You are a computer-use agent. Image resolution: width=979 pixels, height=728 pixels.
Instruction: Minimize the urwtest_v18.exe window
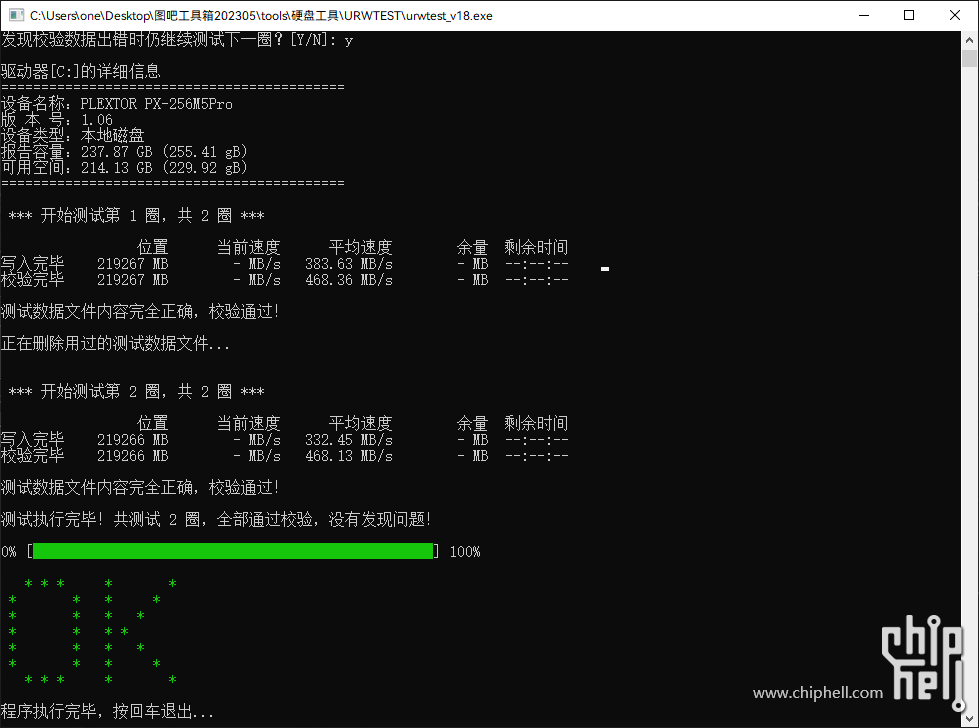tap(864, 15)
